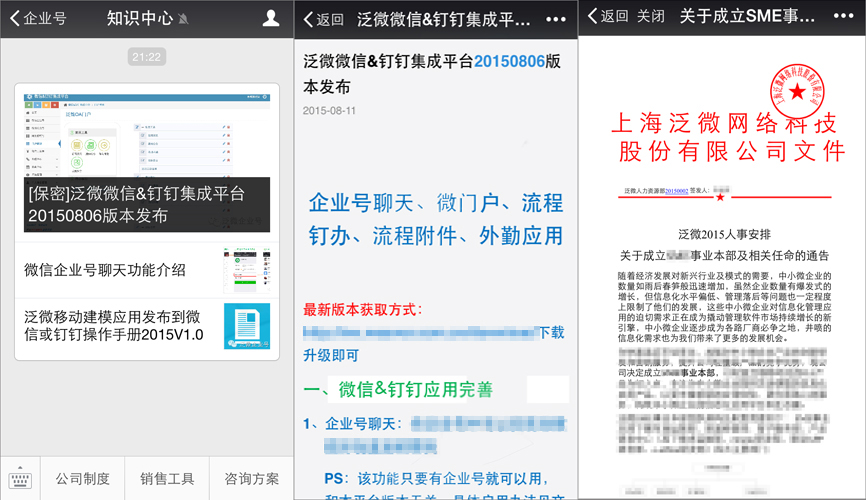The width and height of the screenshot is (866, 500).
Task: Open 泛微移动建模应用发布到微信或钉钉操作手册 article
Action: click(114, 326)
